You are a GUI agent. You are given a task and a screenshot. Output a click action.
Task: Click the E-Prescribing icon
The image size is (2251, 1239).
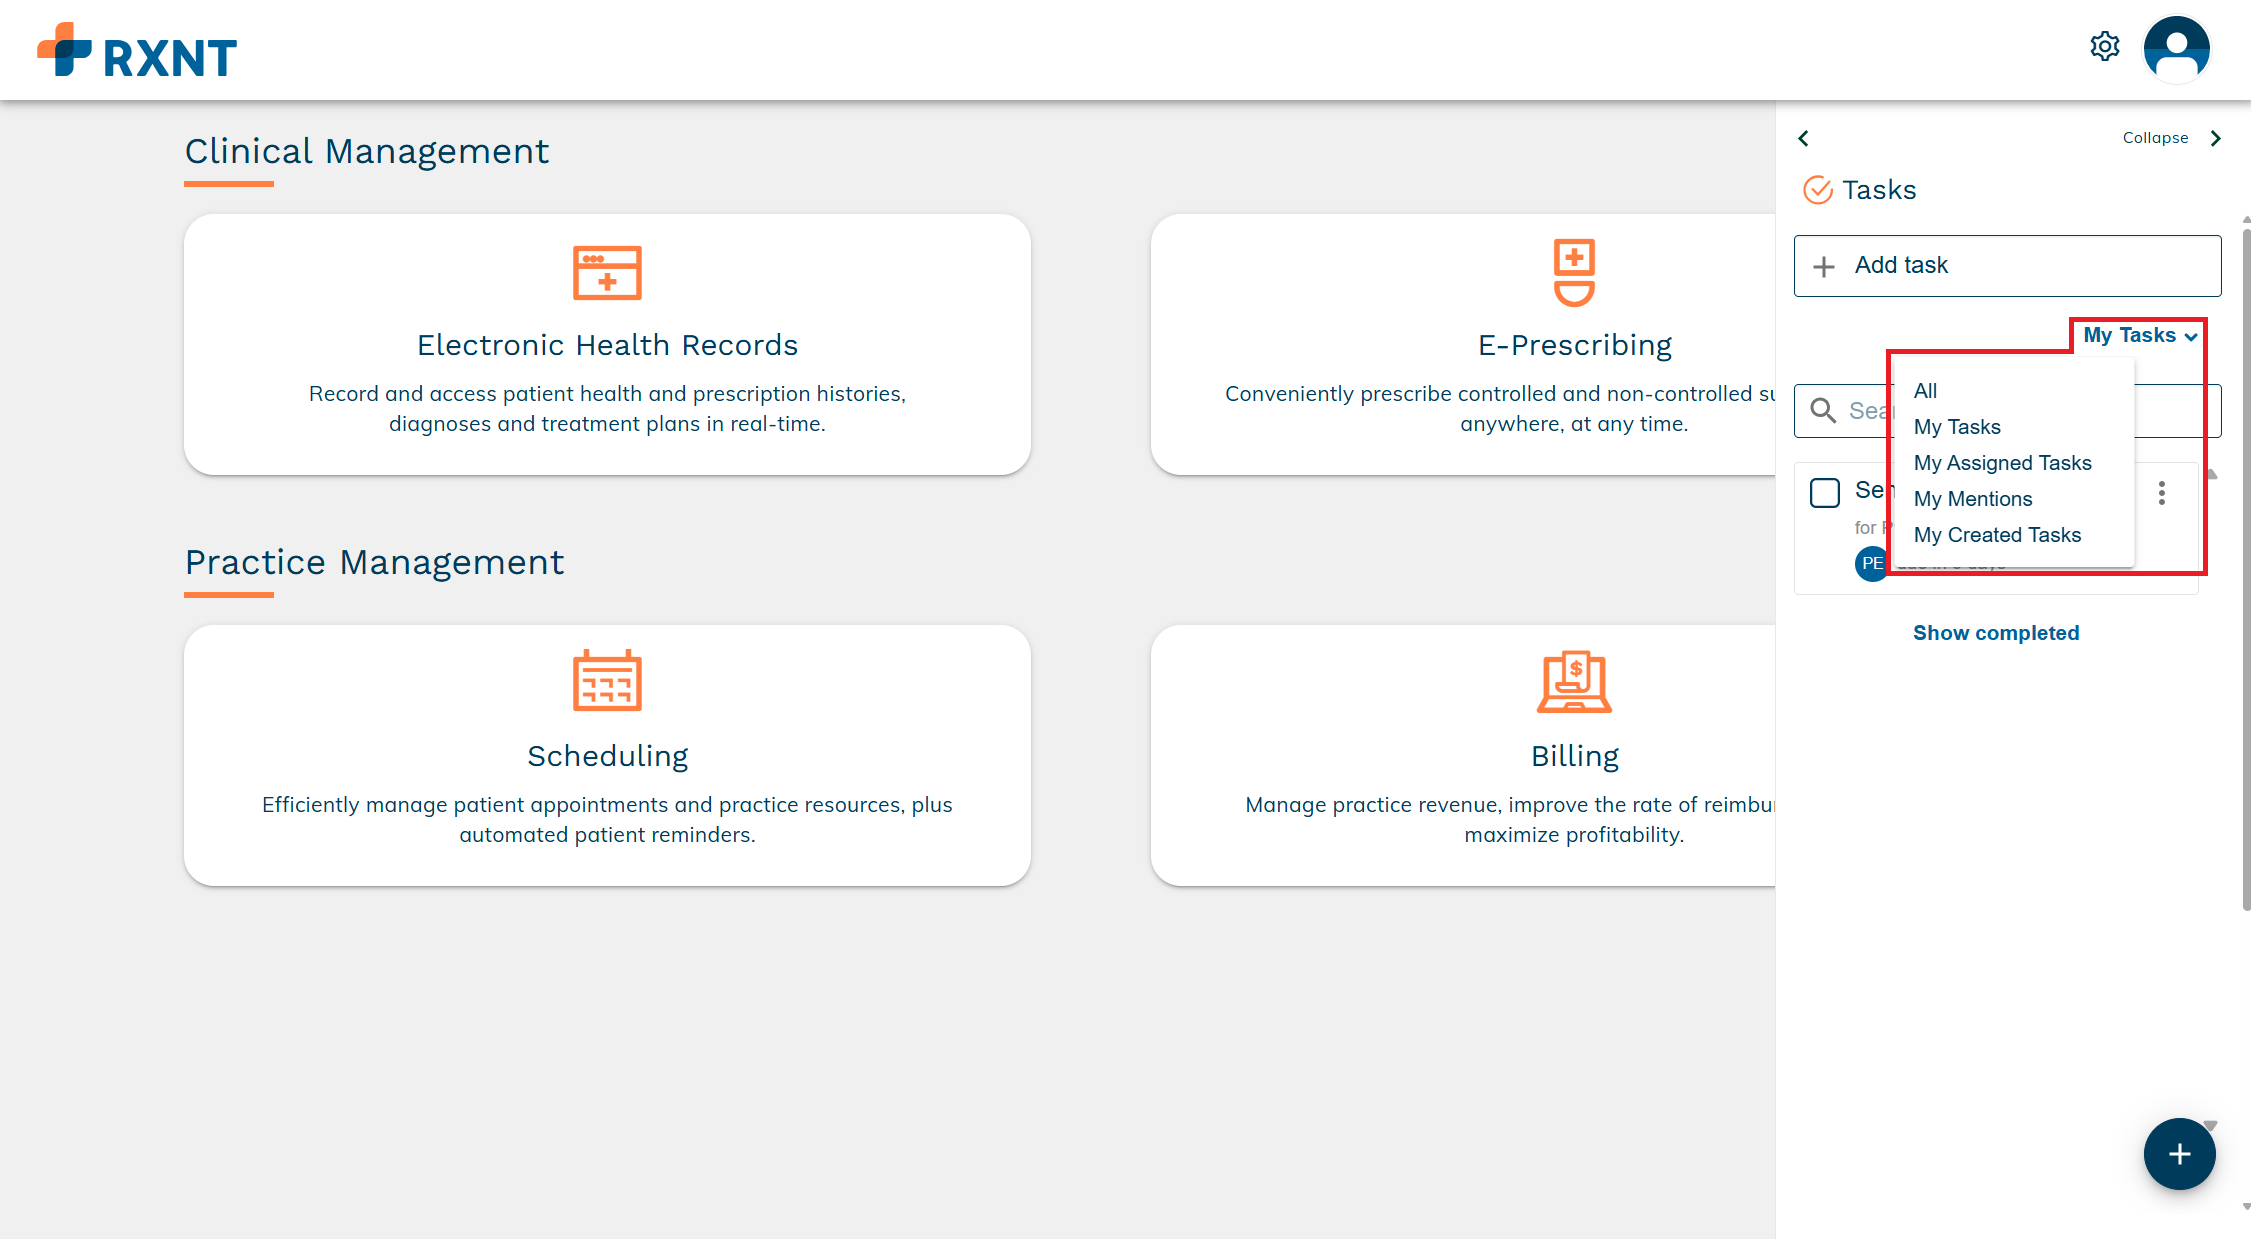coord(1574,272)
